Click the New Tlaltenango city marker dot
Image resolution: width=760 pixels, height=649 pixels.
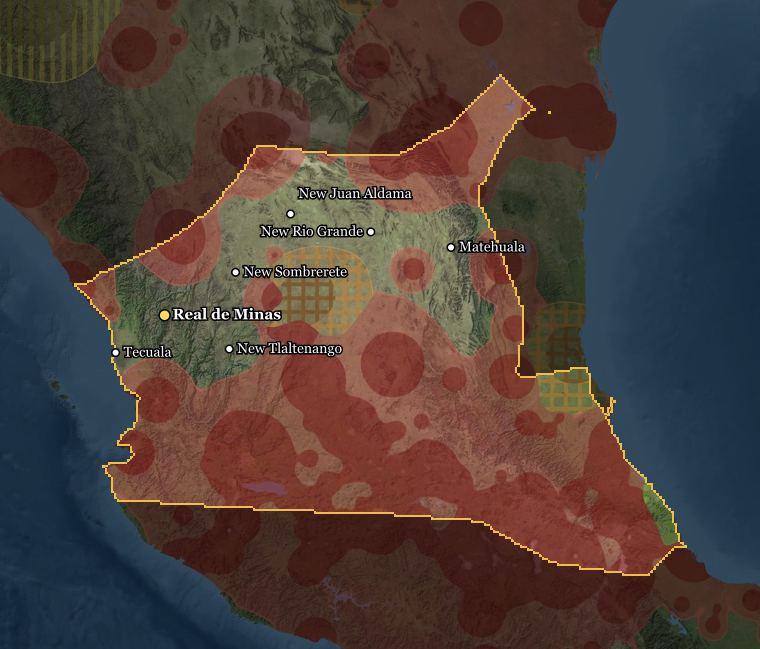point(229,348)
